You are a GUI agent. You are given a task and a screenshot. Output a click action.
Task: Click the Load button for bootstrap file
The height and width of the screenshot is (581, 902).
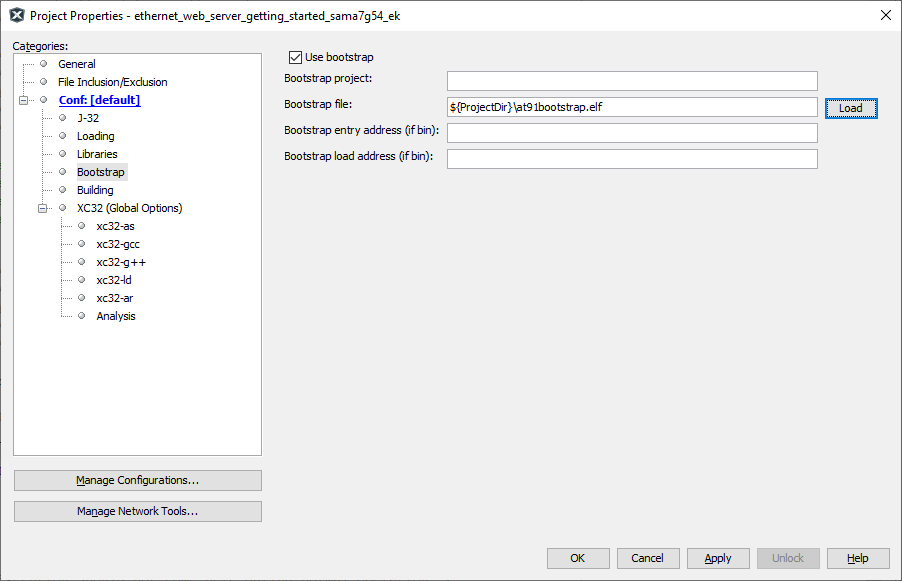(851, 108)
